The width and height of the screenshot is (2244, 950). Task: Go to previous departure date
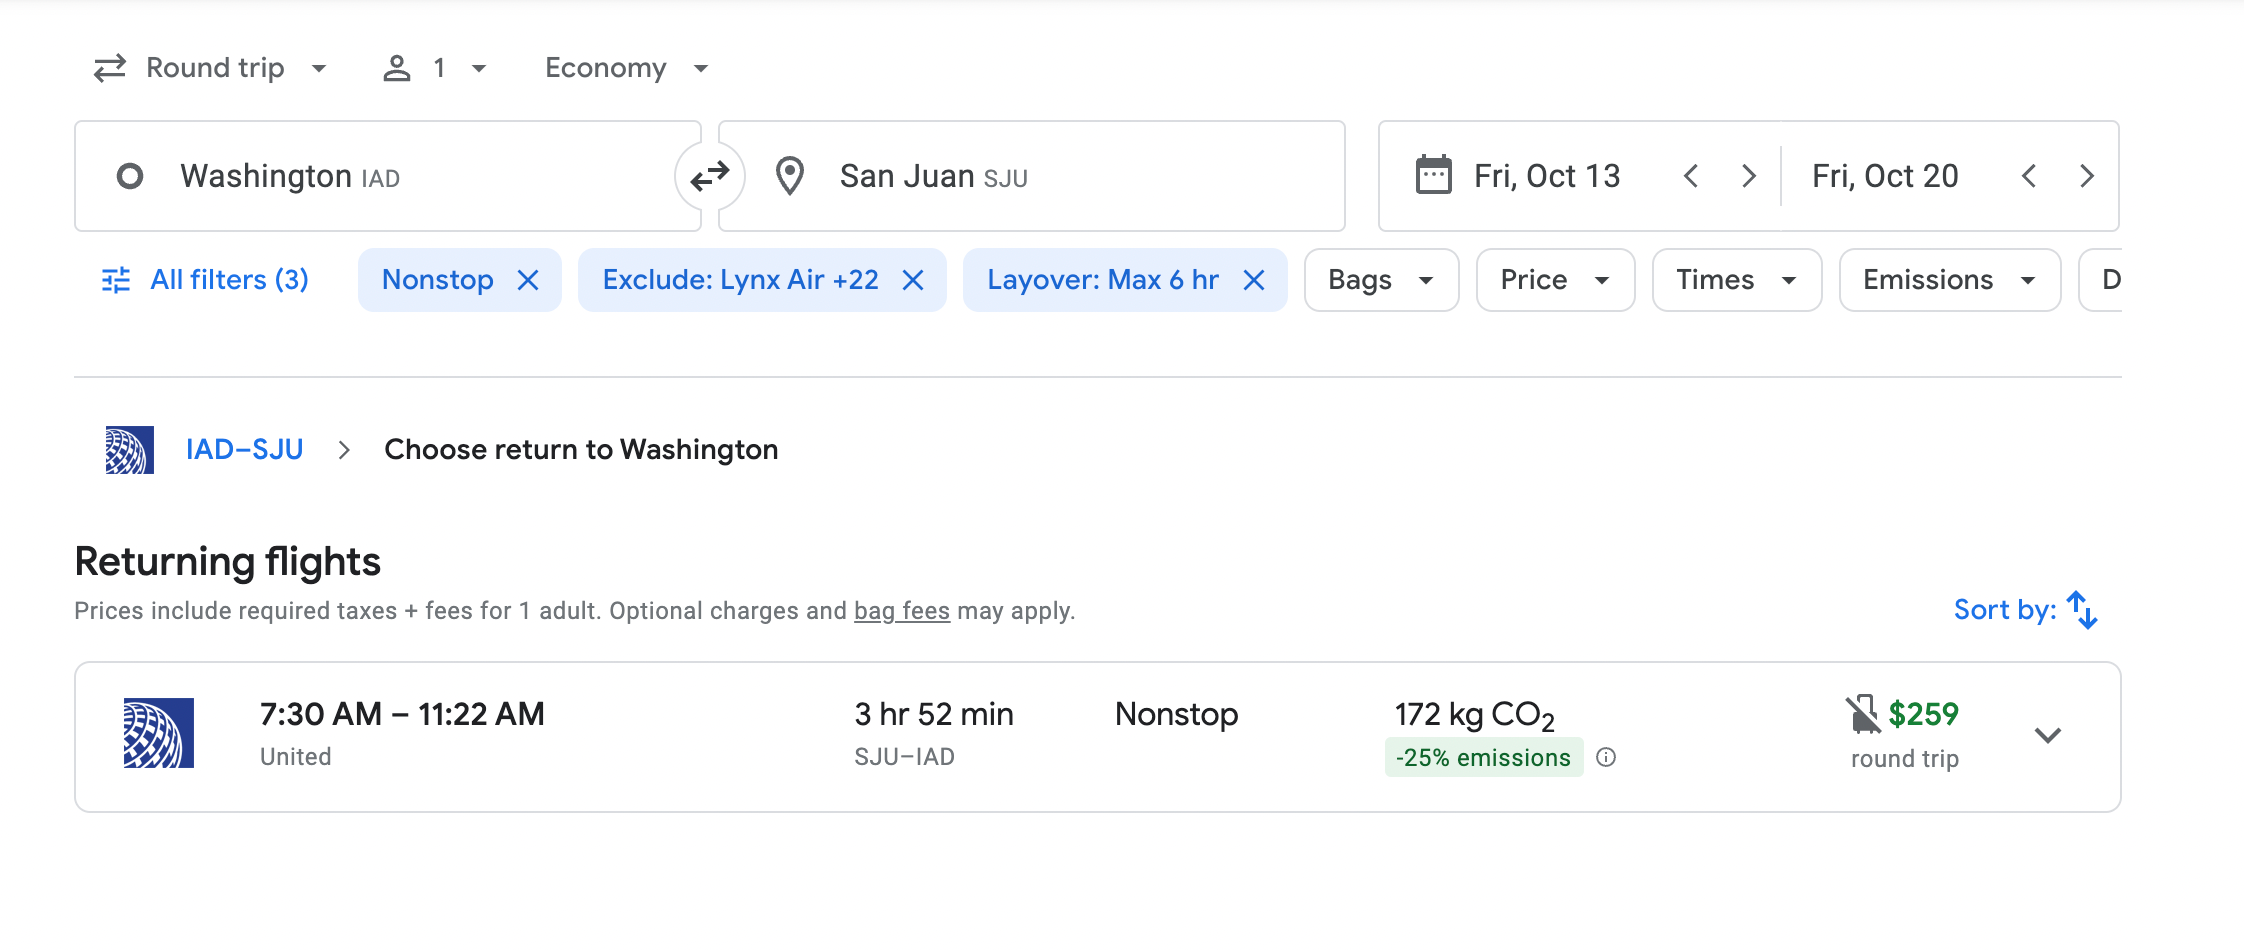pos(1691,177)
